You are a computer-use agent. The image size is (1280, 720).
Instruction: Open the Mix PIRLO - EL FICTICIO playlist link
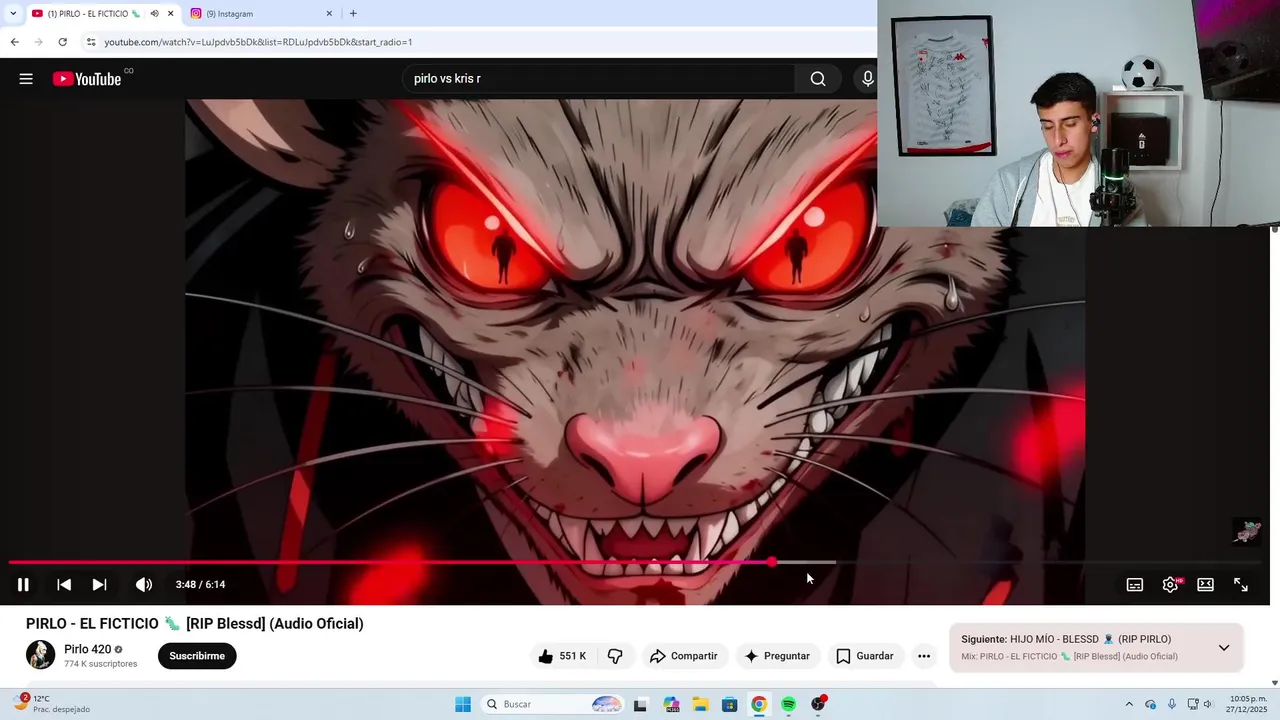pos(1069,657)
